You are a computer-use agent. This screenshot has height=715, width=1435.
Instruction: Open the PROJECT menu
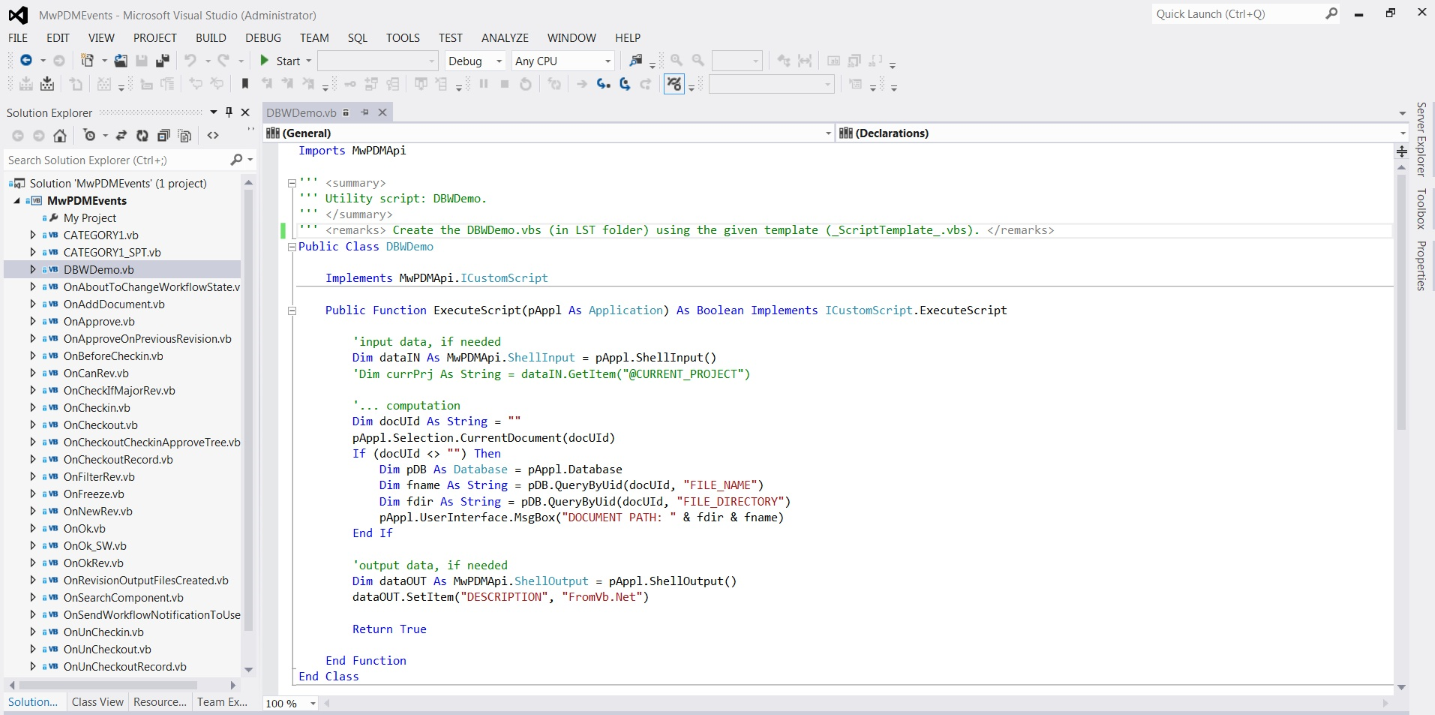pos(155,38)
